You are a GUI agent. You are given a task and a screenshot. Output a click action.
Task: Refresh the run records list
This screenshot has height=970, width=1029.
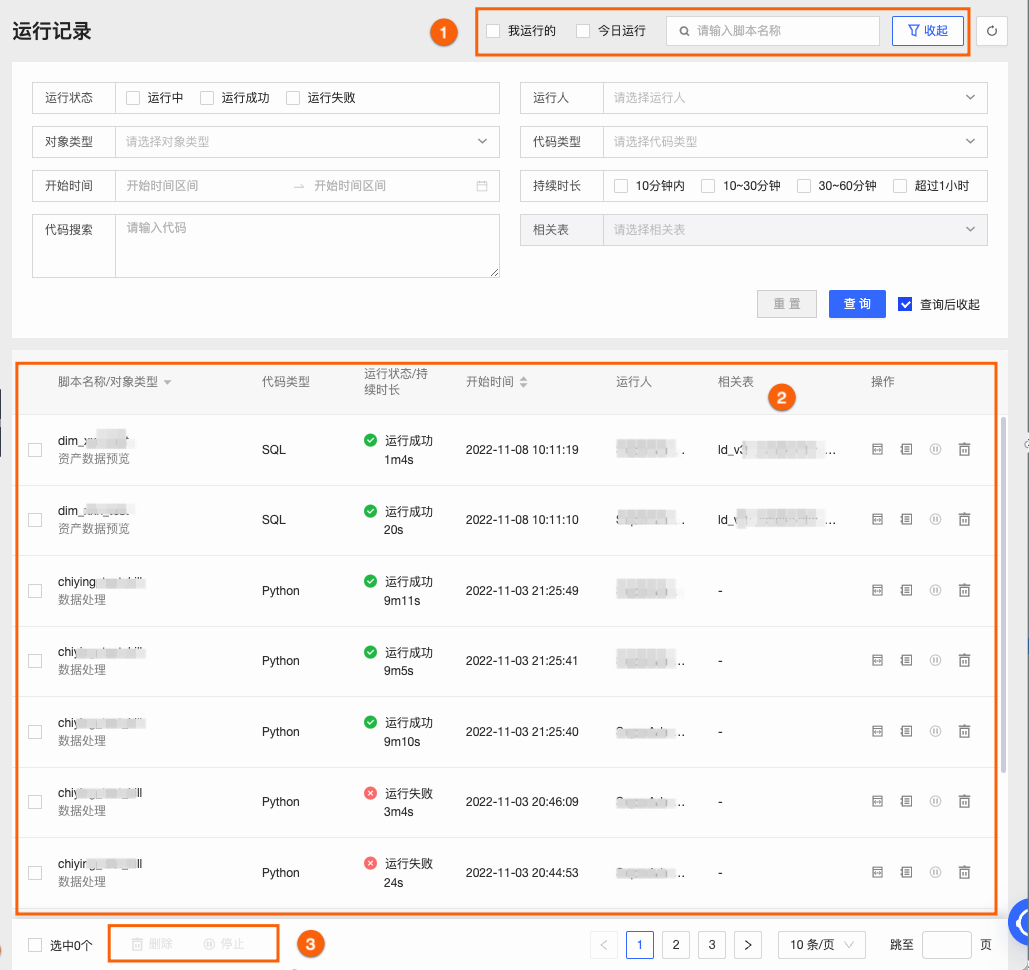992,31
